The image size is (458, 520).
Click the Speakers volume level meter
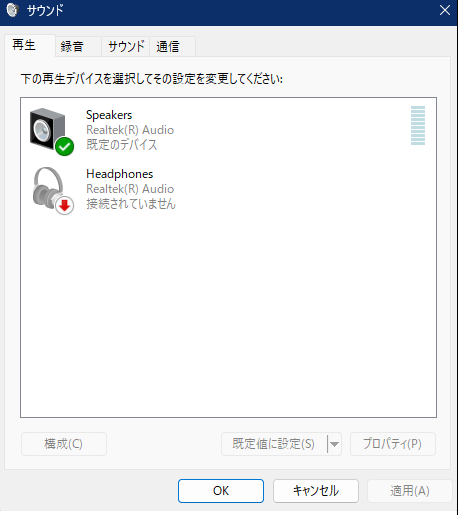pos(418,125)
